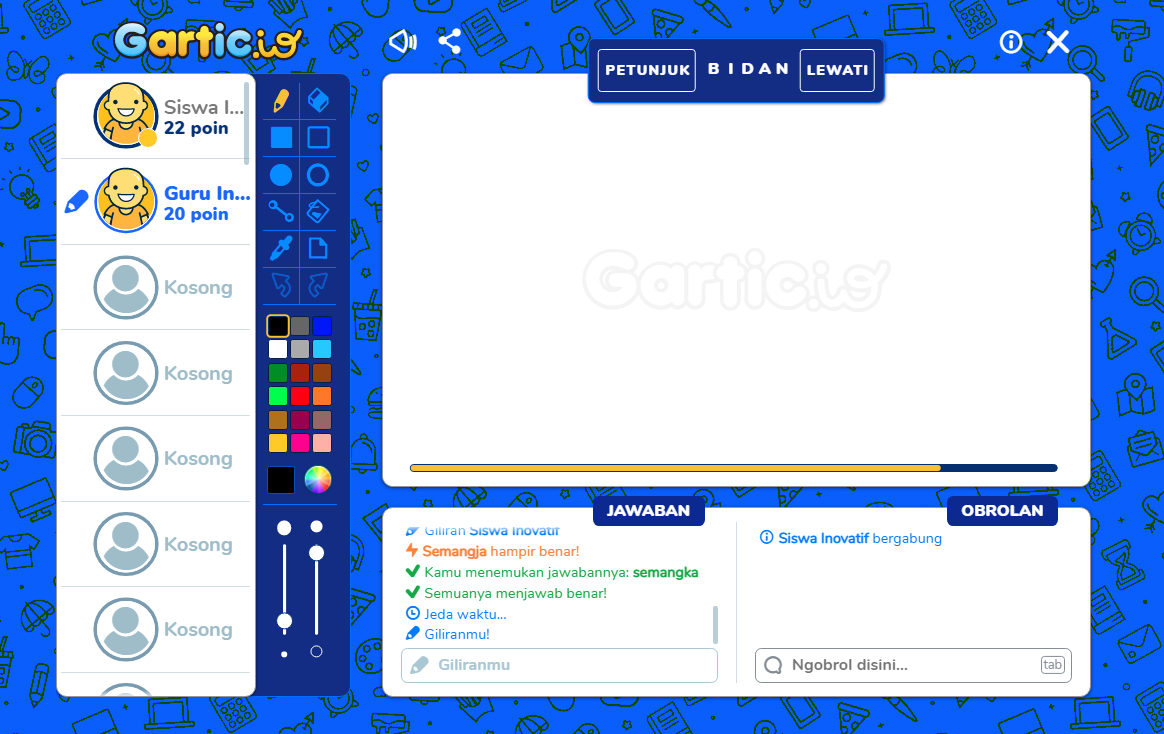Open the rainbow custom color wheel
Screen dimensions: 1164x734
[318, 479]
